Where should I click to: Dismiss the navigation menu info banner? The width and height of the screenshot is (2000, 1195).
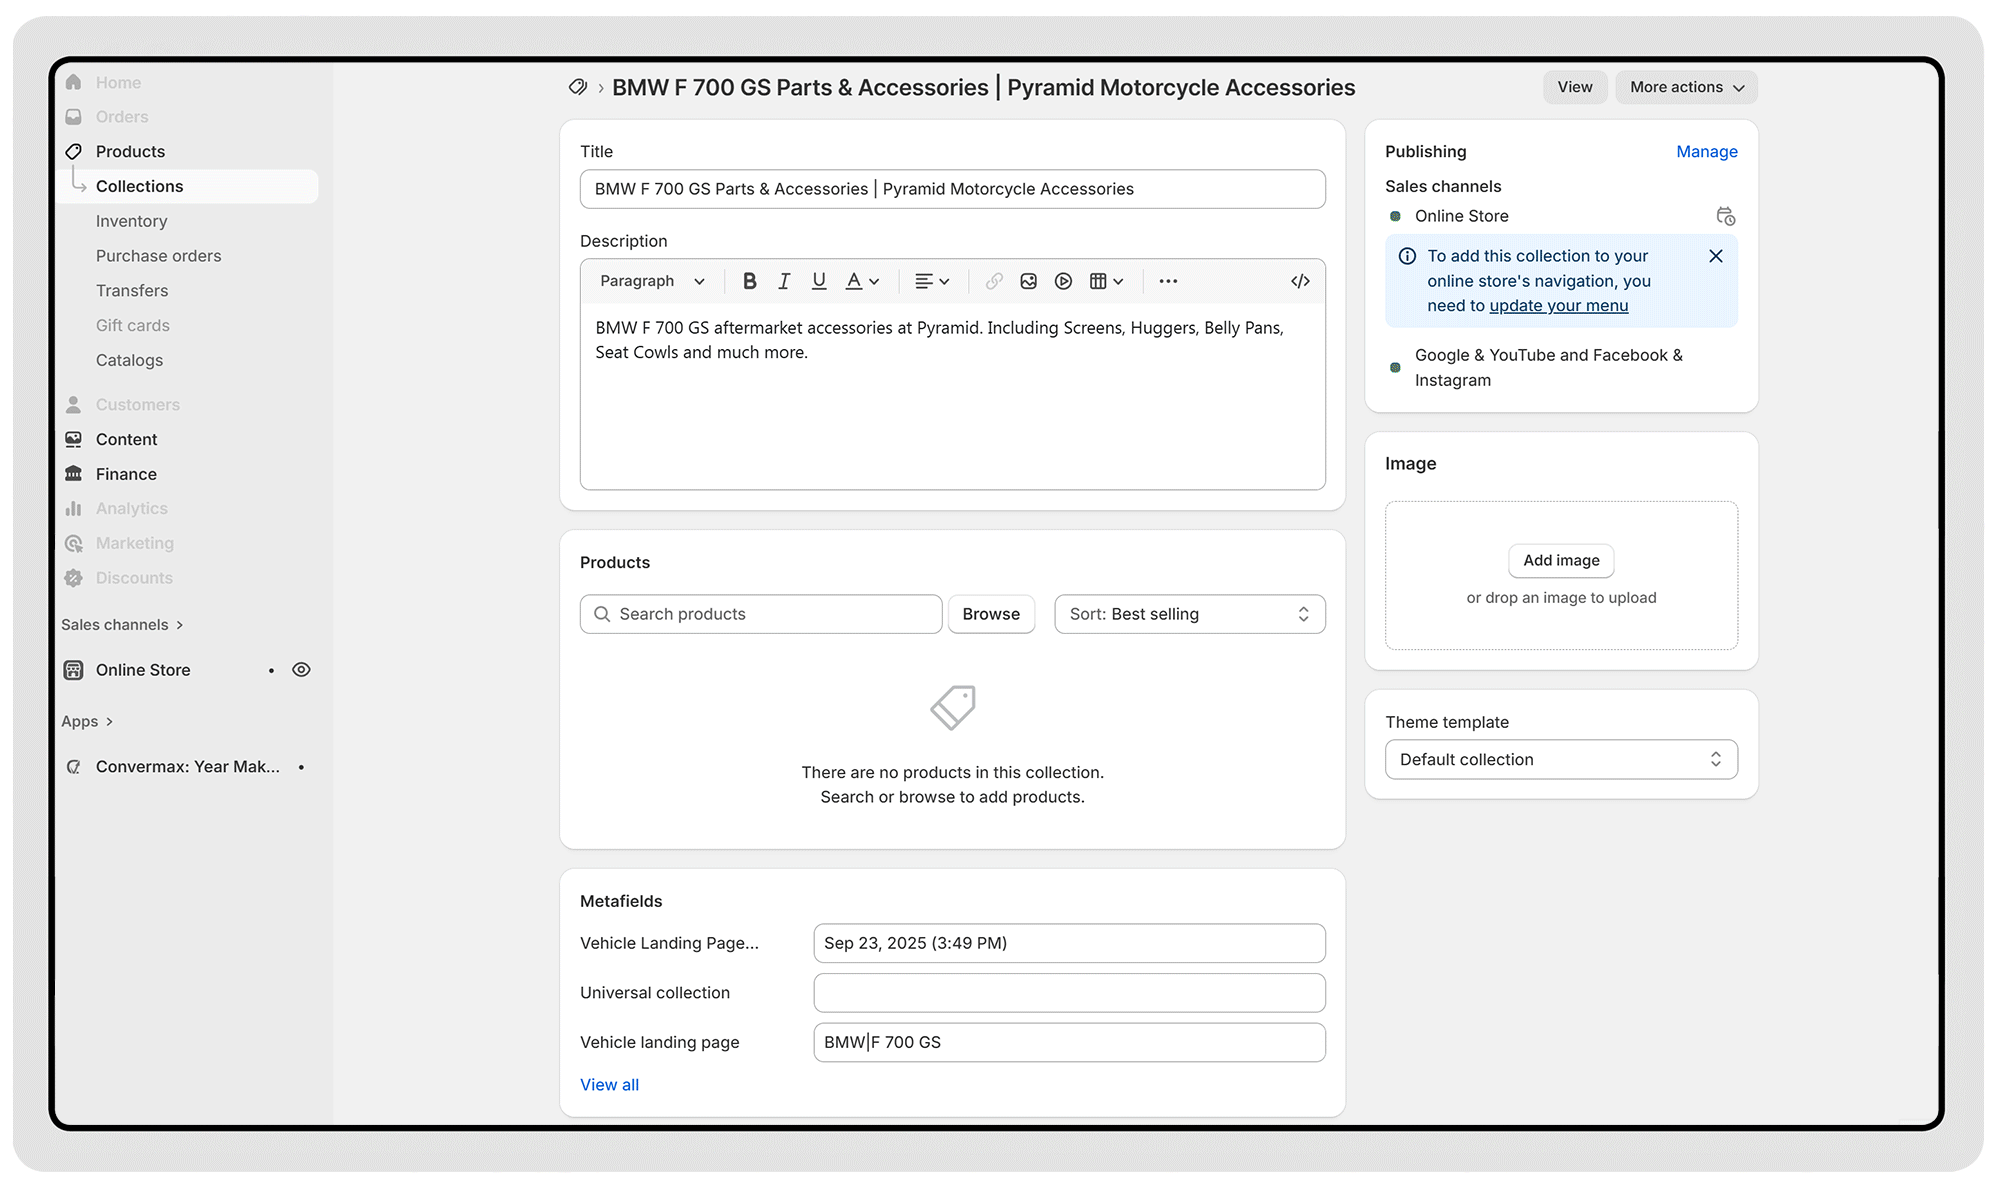click(x=1716, y=256)
